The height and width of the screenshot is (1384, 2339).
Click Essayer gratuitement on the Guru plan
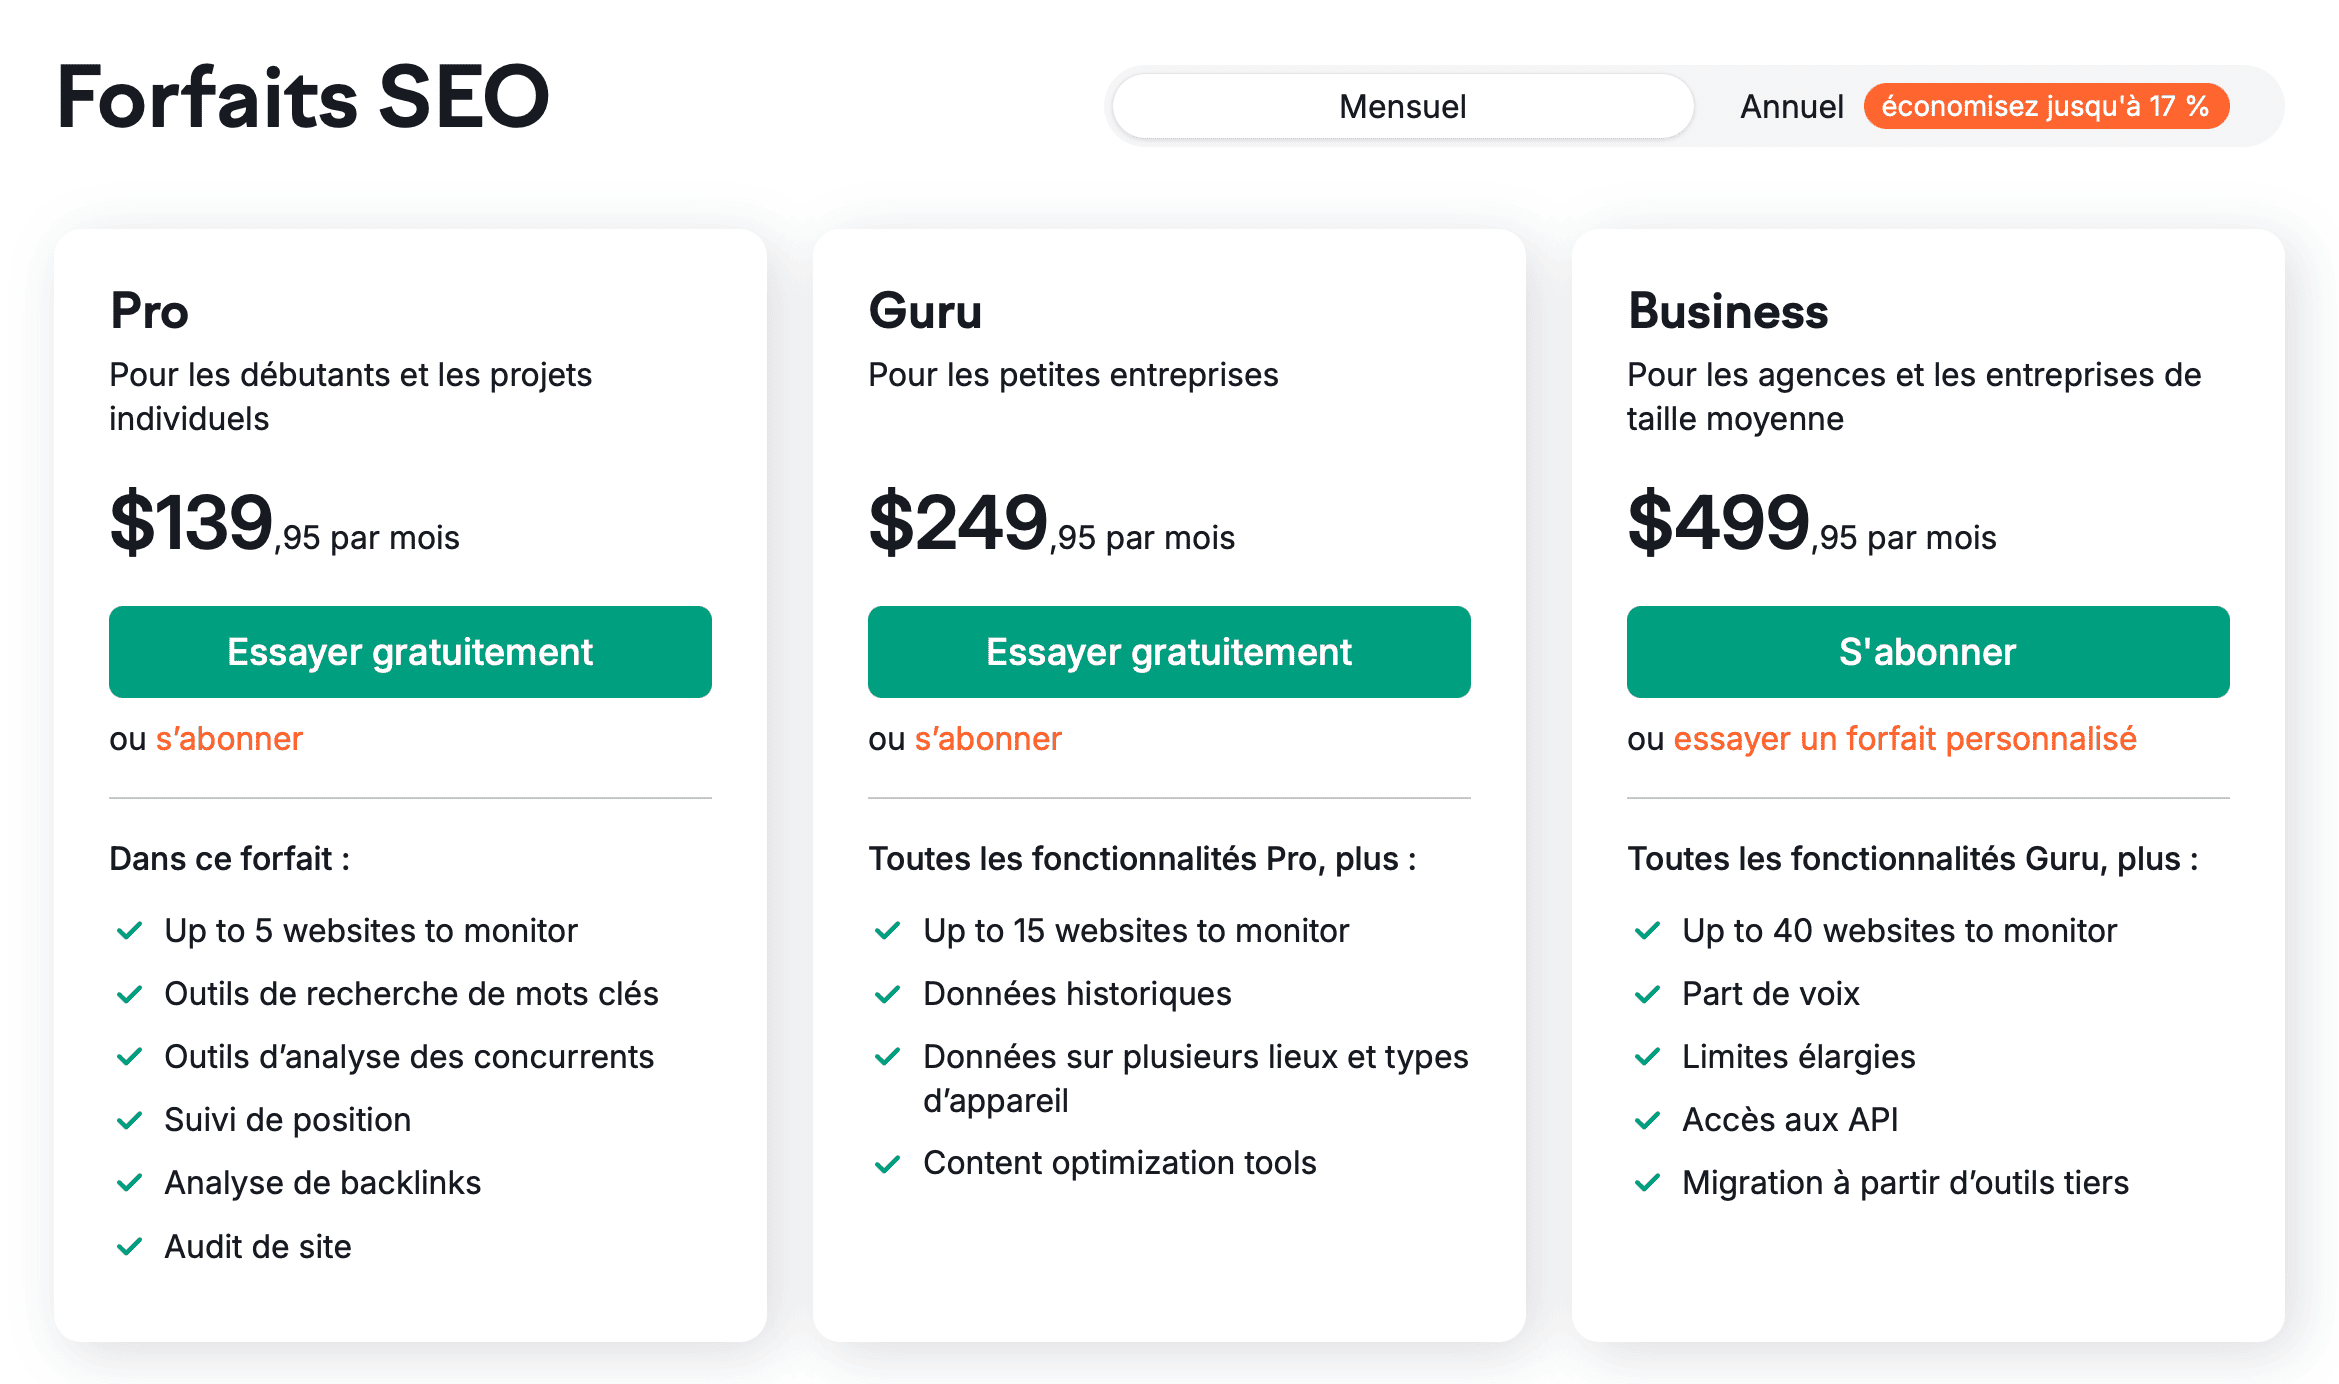1169,651
